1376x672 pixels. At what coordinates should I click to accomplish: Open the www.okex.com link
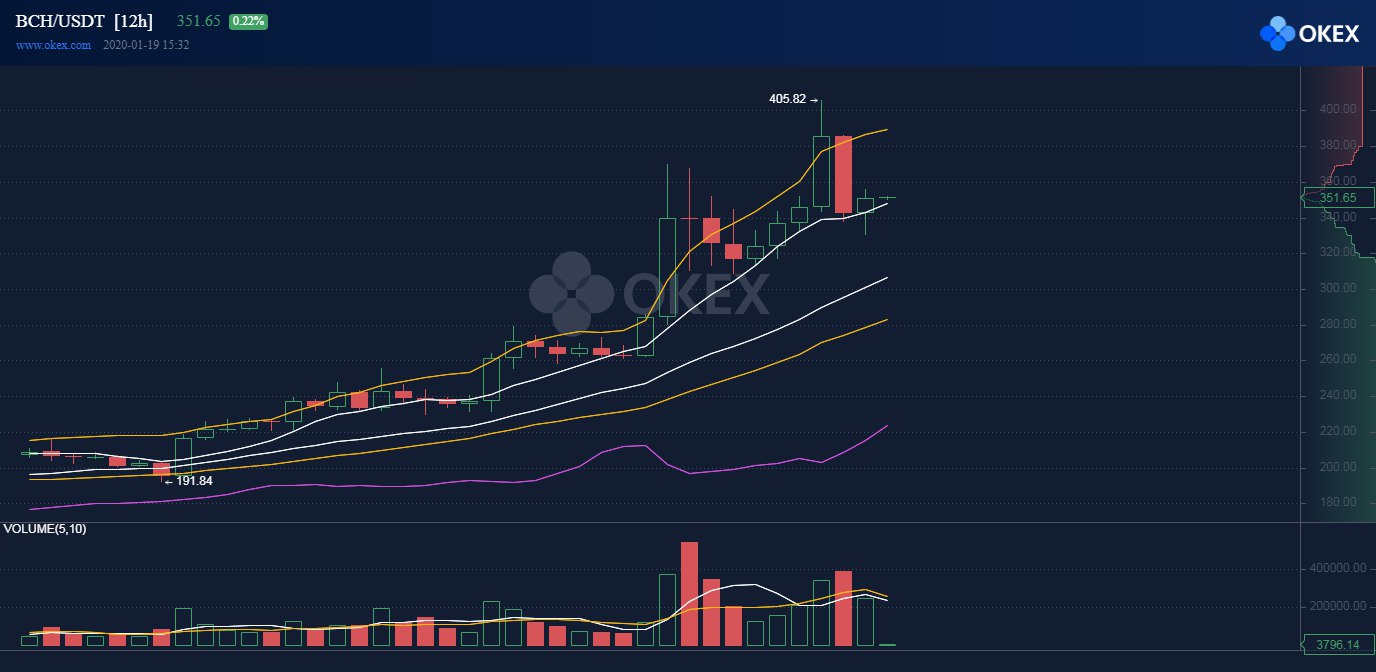[53, 45]
